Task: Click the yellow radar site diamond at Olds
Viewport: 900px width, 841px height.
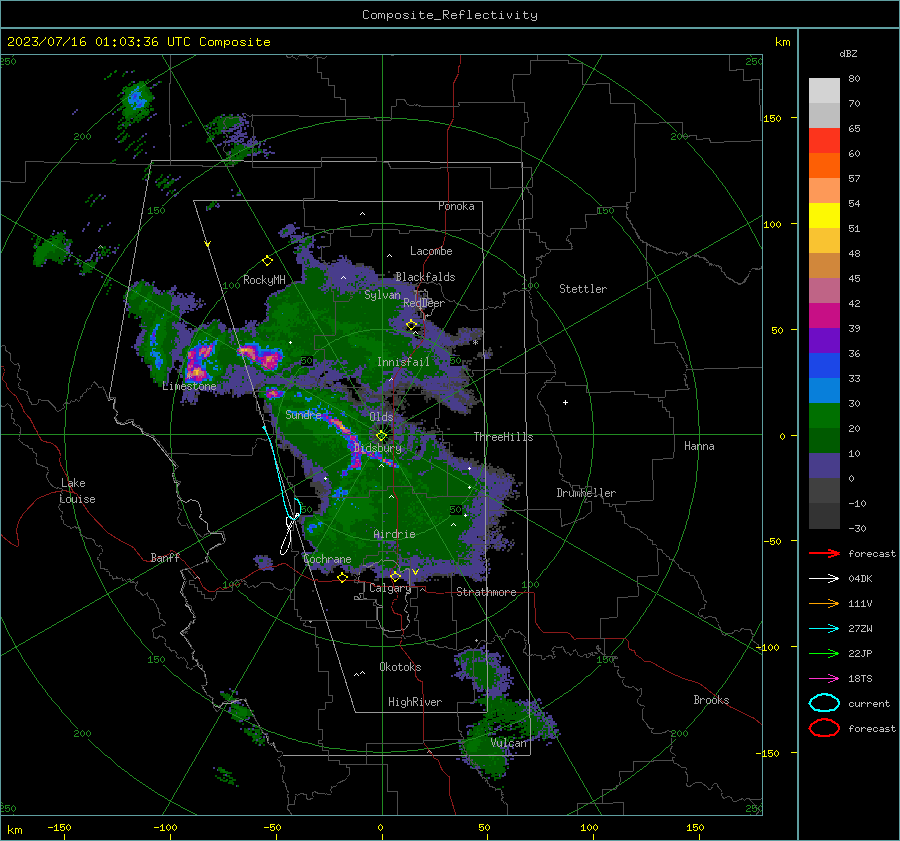Action: pos(381,435)
